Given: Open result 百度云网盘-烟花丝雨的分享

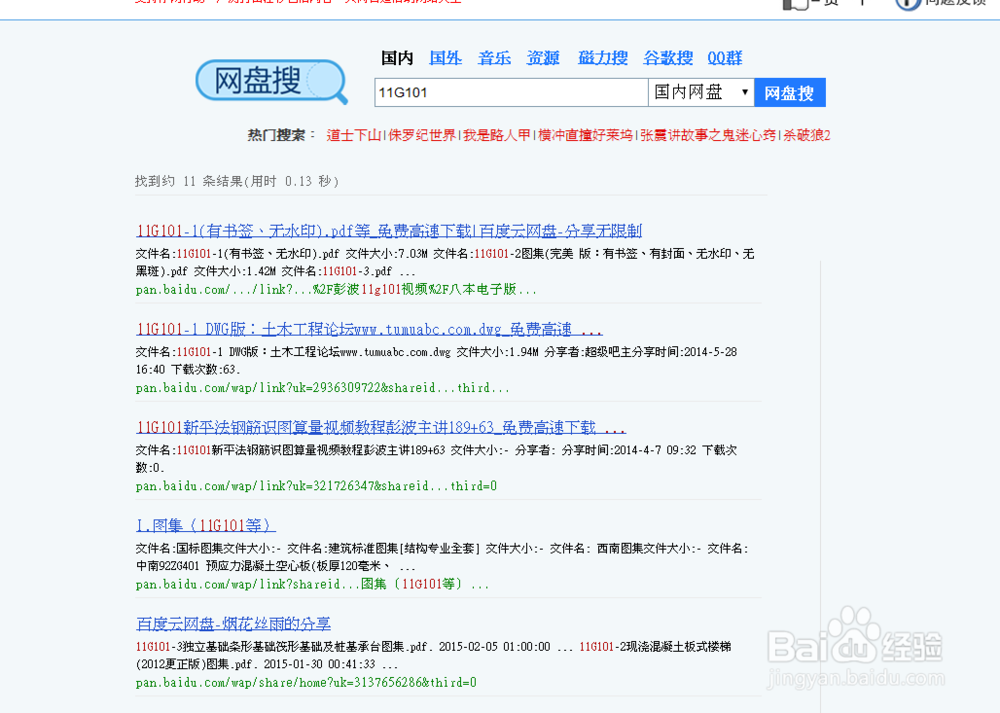Looking at the screenshot, I should point(233,623).
